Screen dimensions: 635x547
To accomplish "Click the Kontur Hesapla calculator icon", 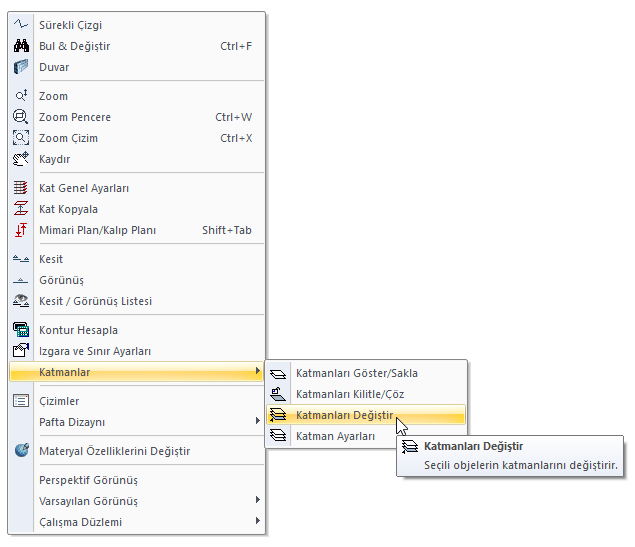I will tap(21, 330).
